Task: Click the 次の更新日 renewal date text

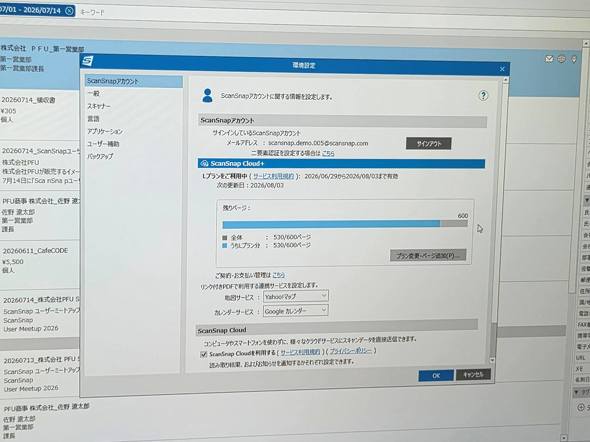Action: coord(250,185)
